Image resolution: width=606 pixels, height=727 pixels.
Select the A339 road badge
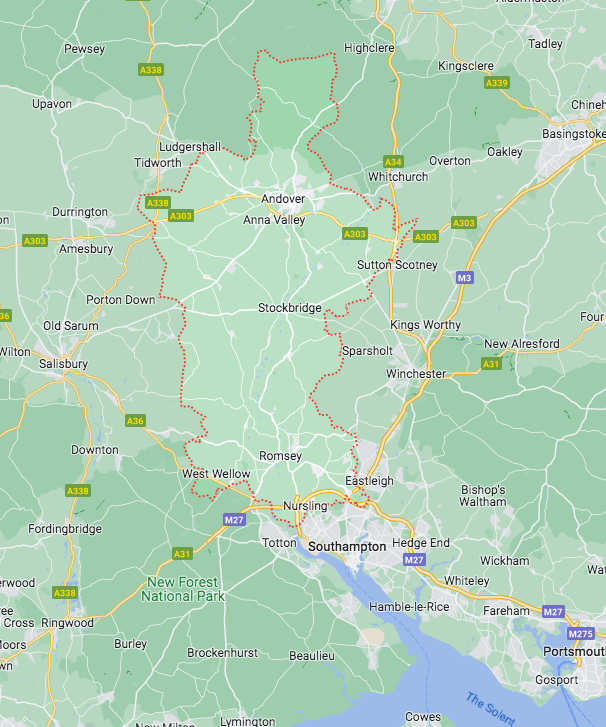(x=497, y=83)
